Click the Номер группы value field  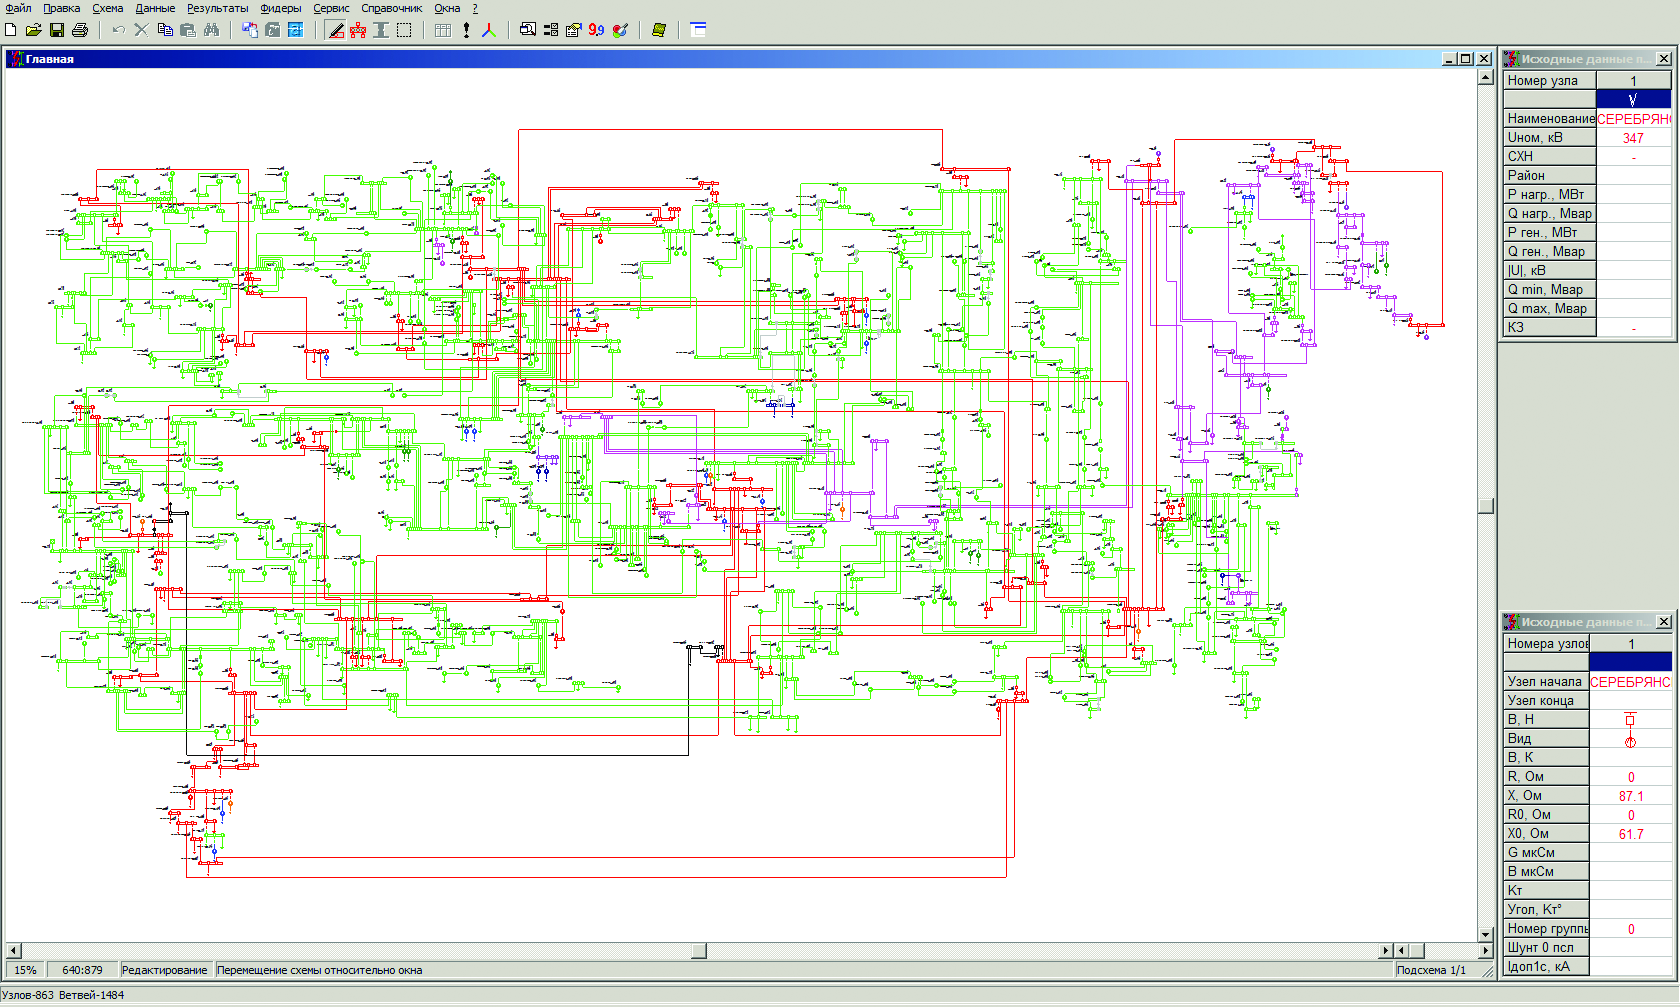coord(1631,929)
